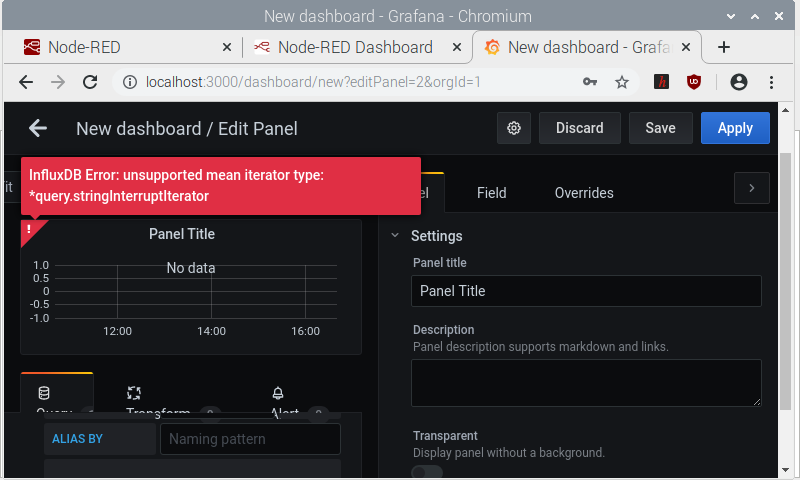Click the 14:00 time axis label

point(211,331)
